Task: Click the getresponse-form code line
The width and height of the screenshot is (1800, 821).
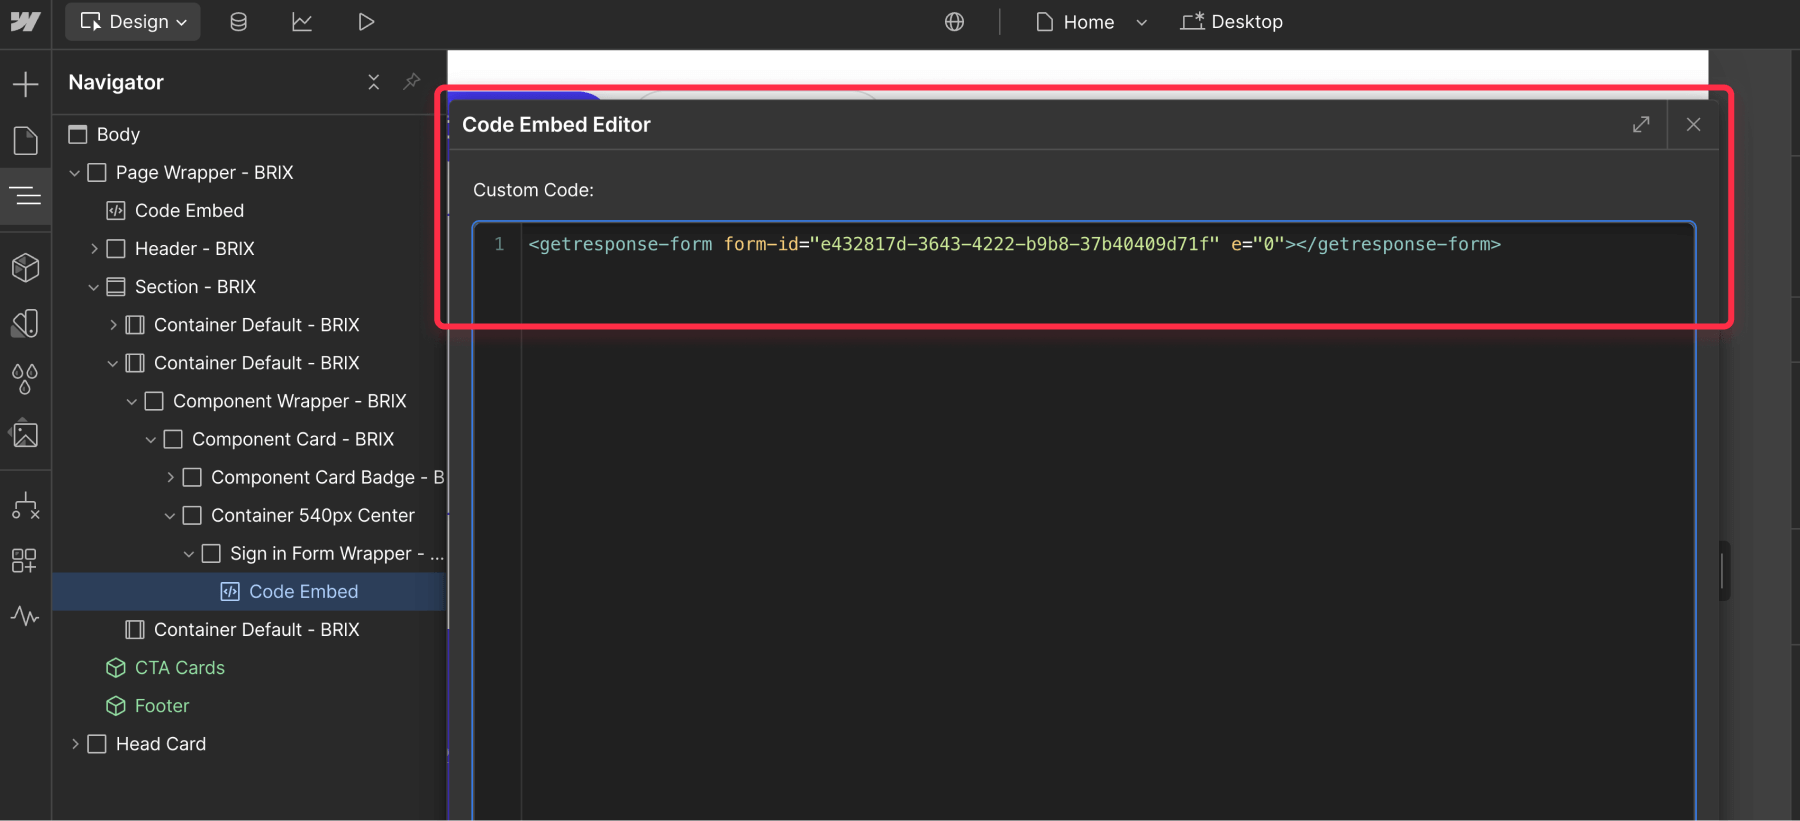Action: (x=1014, y=244)
